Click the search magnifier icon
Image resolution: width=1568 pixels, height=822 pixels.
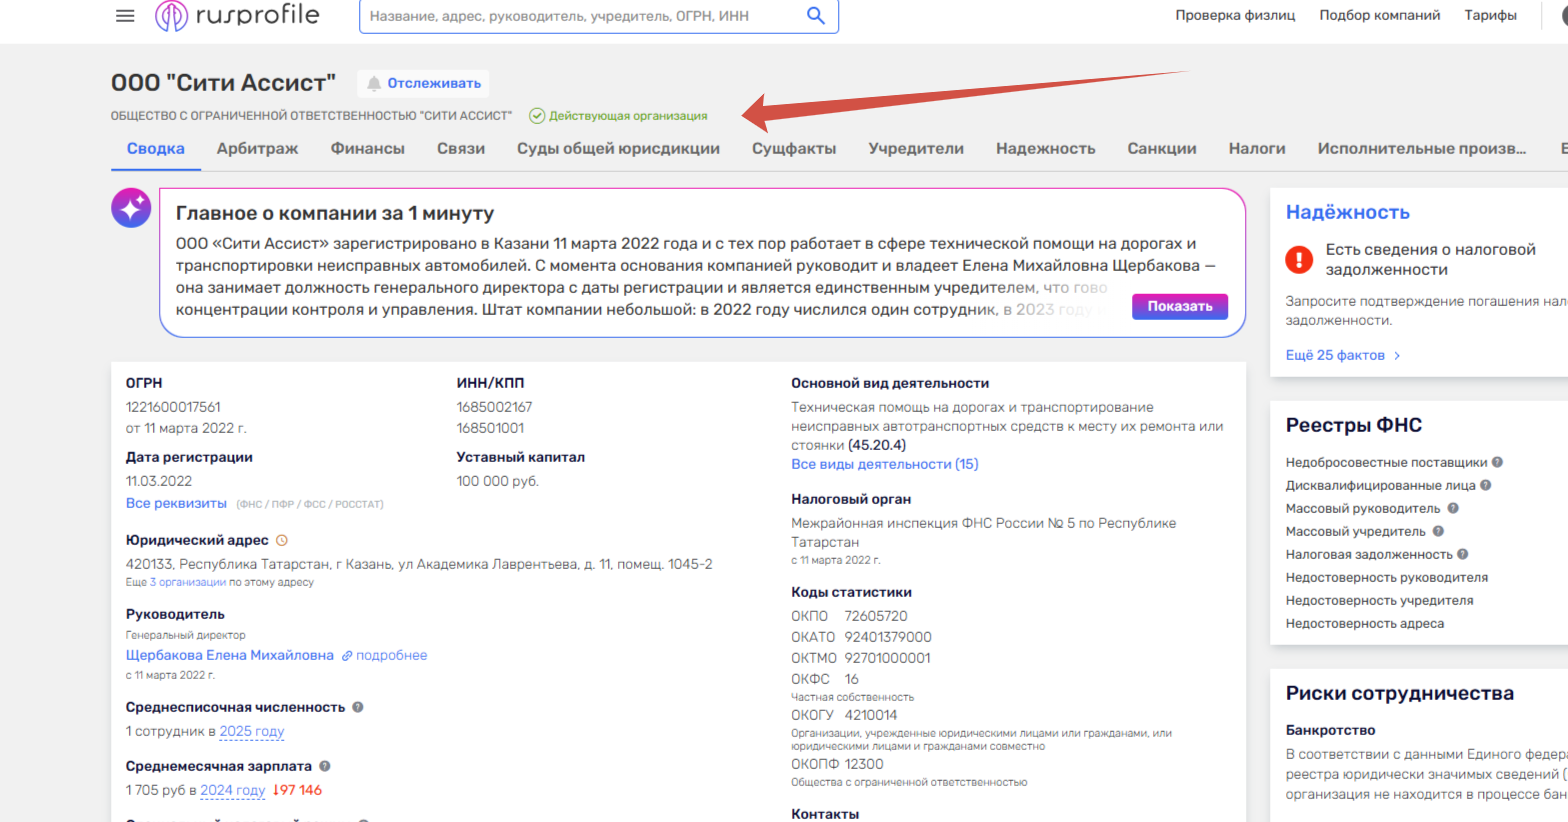pos(816,16)
